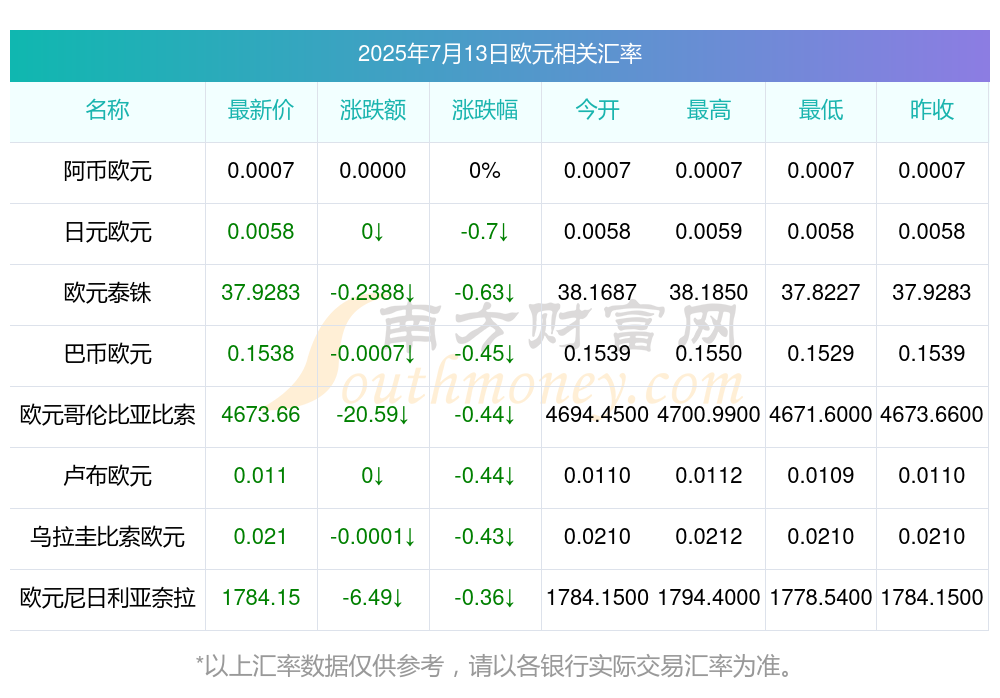Click the high price 0.1550

(709, 353)
